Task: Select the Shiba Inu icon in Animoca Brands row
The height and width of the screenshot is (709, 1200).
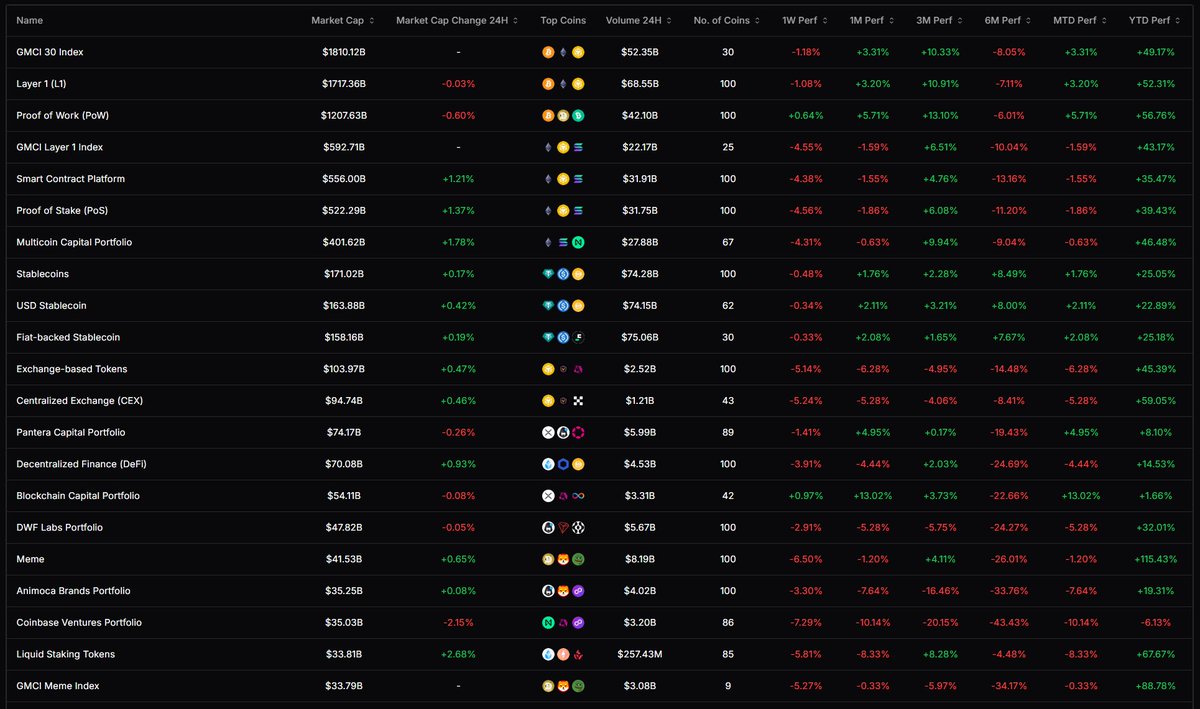Action: pyautogui.click(x=563, y=590)
